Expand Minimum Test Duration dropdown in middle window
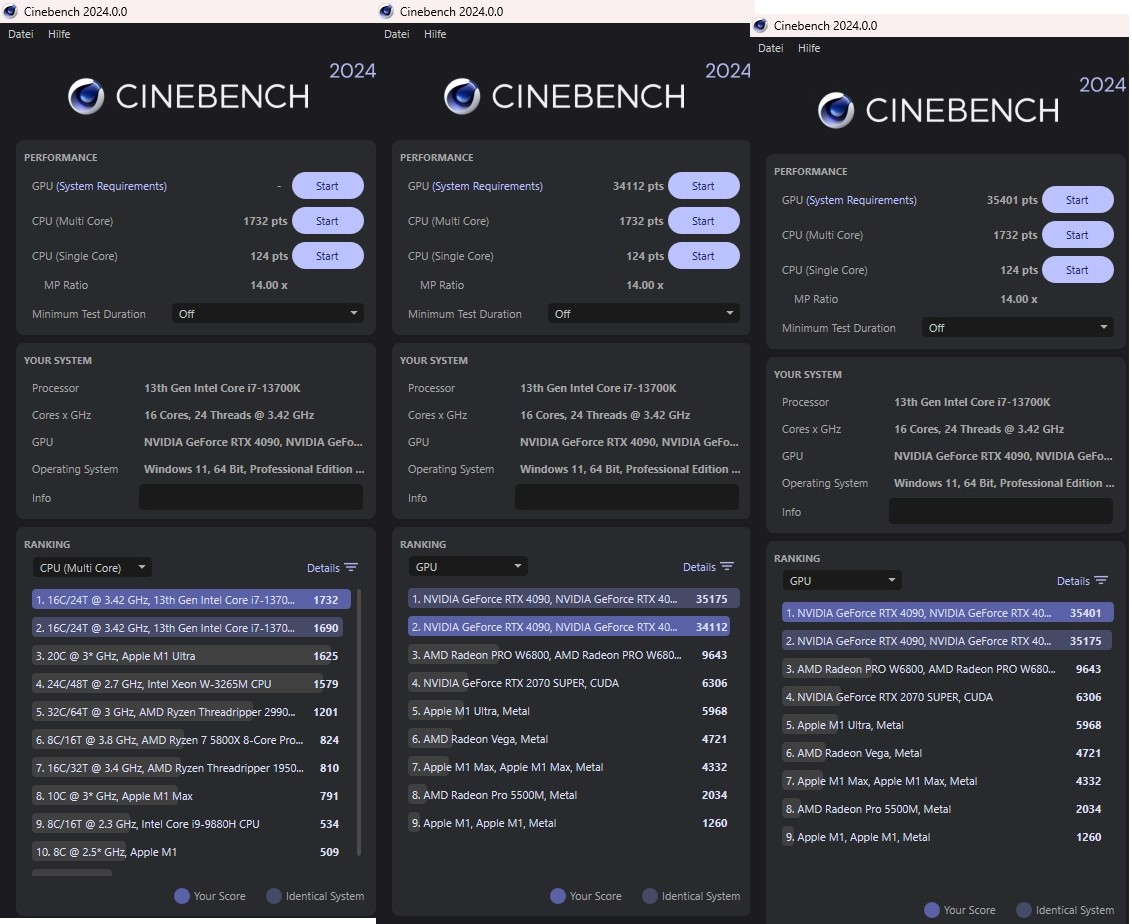 pyautogui.click(x=644, y=314)
